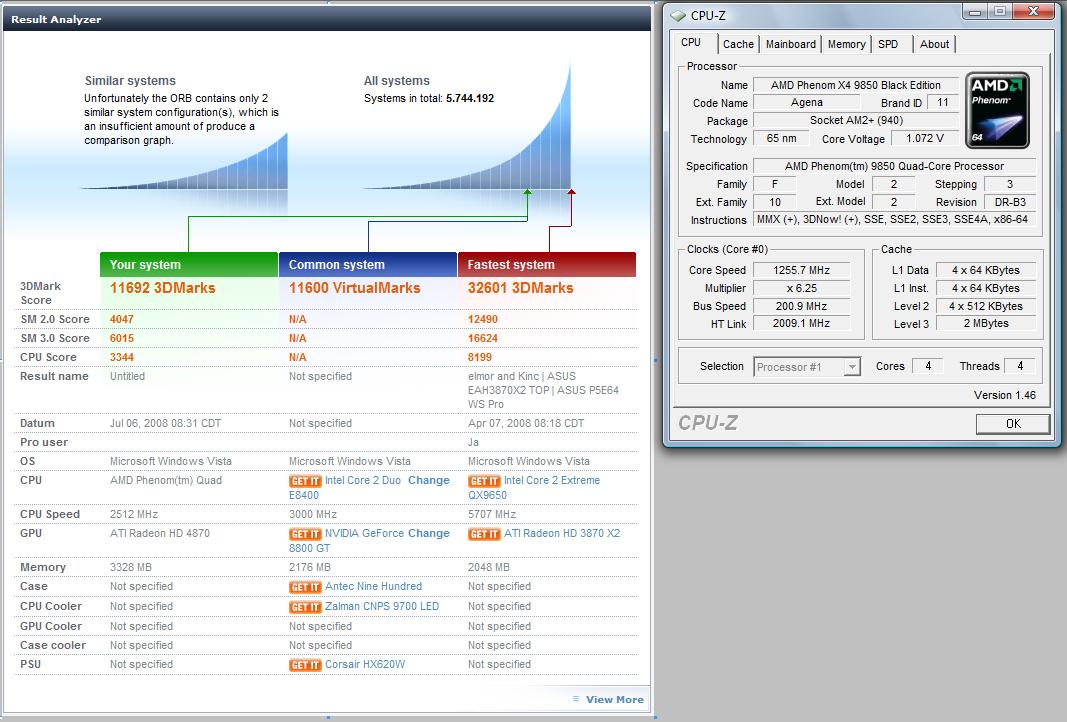This screenshot has height=722, width=1067.
Task: Click the Your system score 11692 3DMarks
Action: (x=163, y=288)
